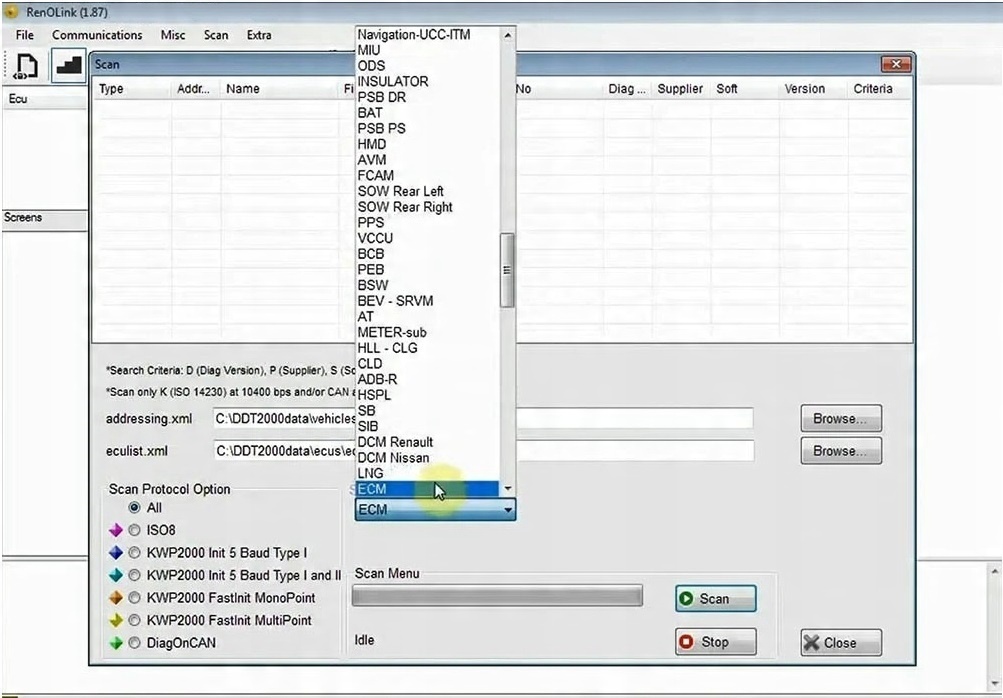Click the eculist.xml path field
The width and height of the screenshot is (1003, 698).
(x=483, y=451)
